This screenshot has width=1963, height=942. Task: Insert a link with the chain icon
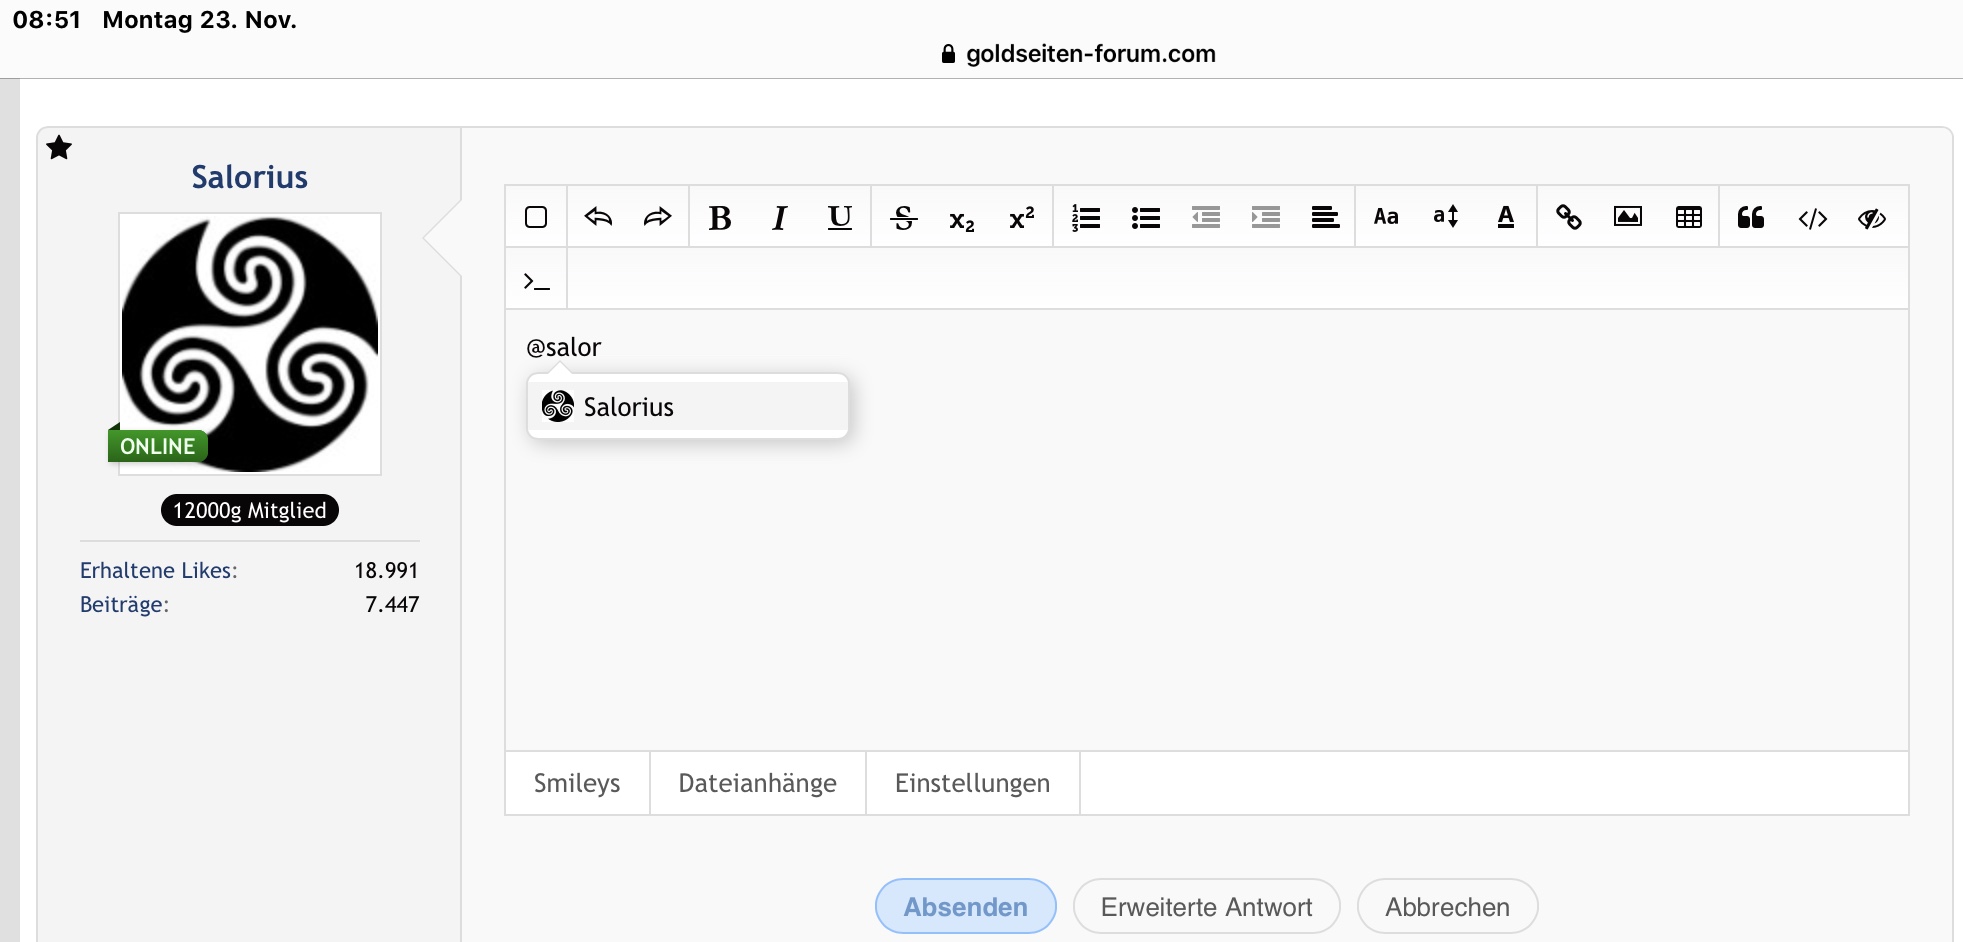1568,217
